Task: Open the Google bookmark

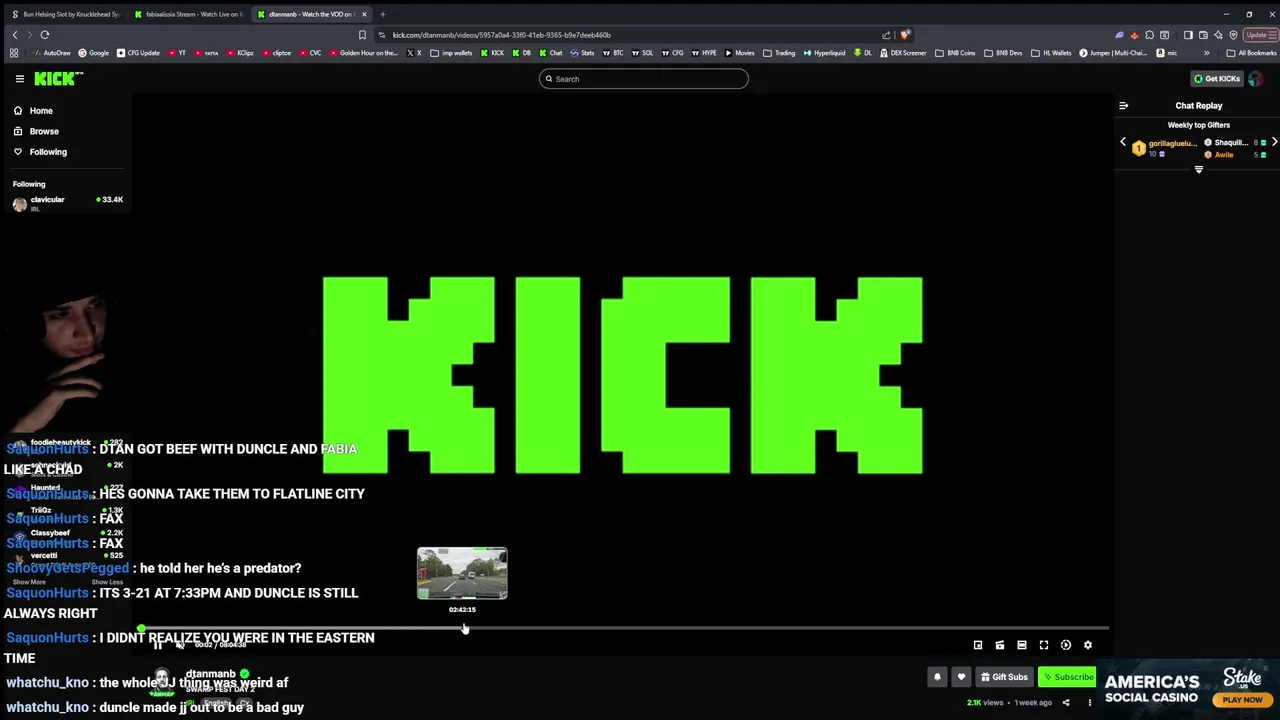Action: click(x=94, y=53)
